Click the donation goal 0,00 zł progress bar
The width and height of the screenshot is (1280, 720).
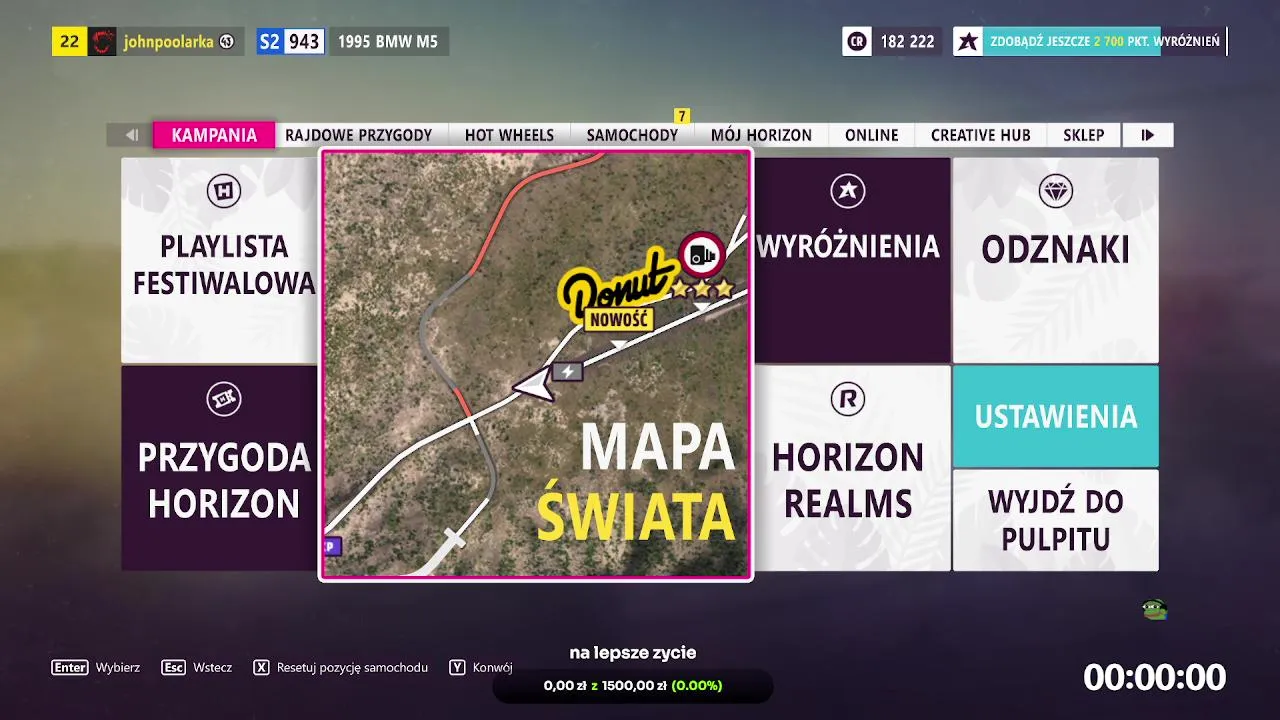click(633, 686)
